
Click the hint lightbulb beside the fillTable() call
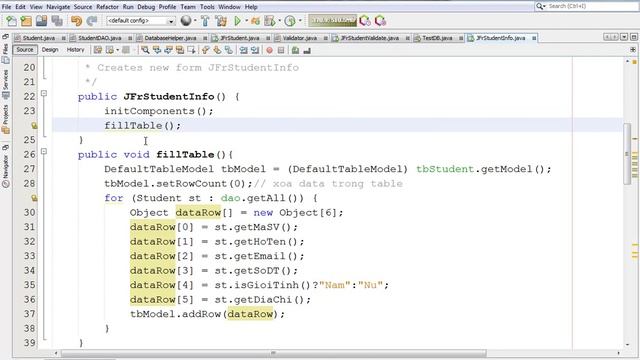tap(34, 126)
